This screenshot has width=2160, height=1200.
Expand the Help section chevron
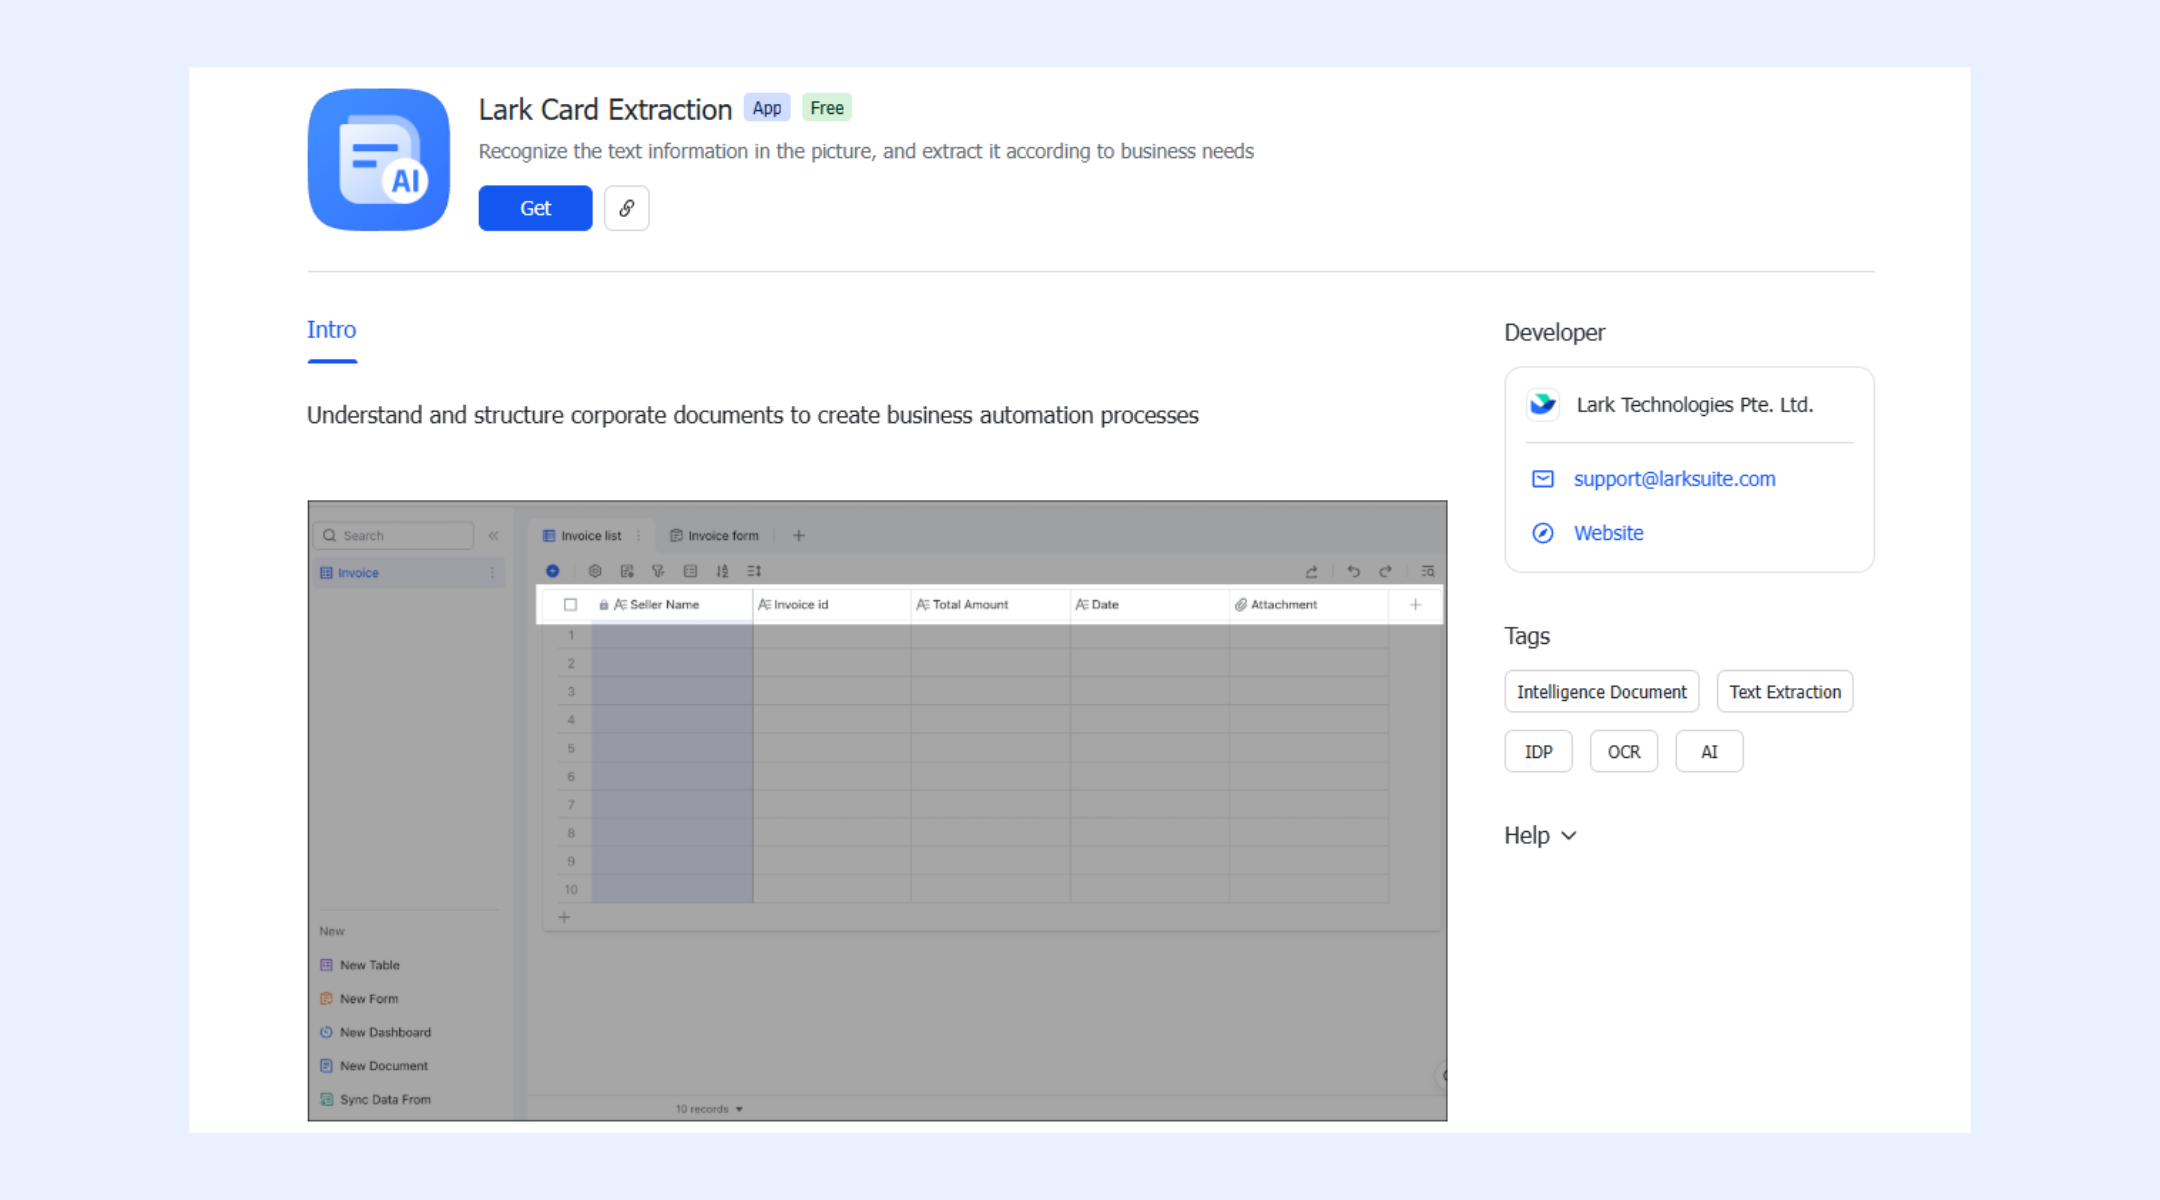(1569, 836)
